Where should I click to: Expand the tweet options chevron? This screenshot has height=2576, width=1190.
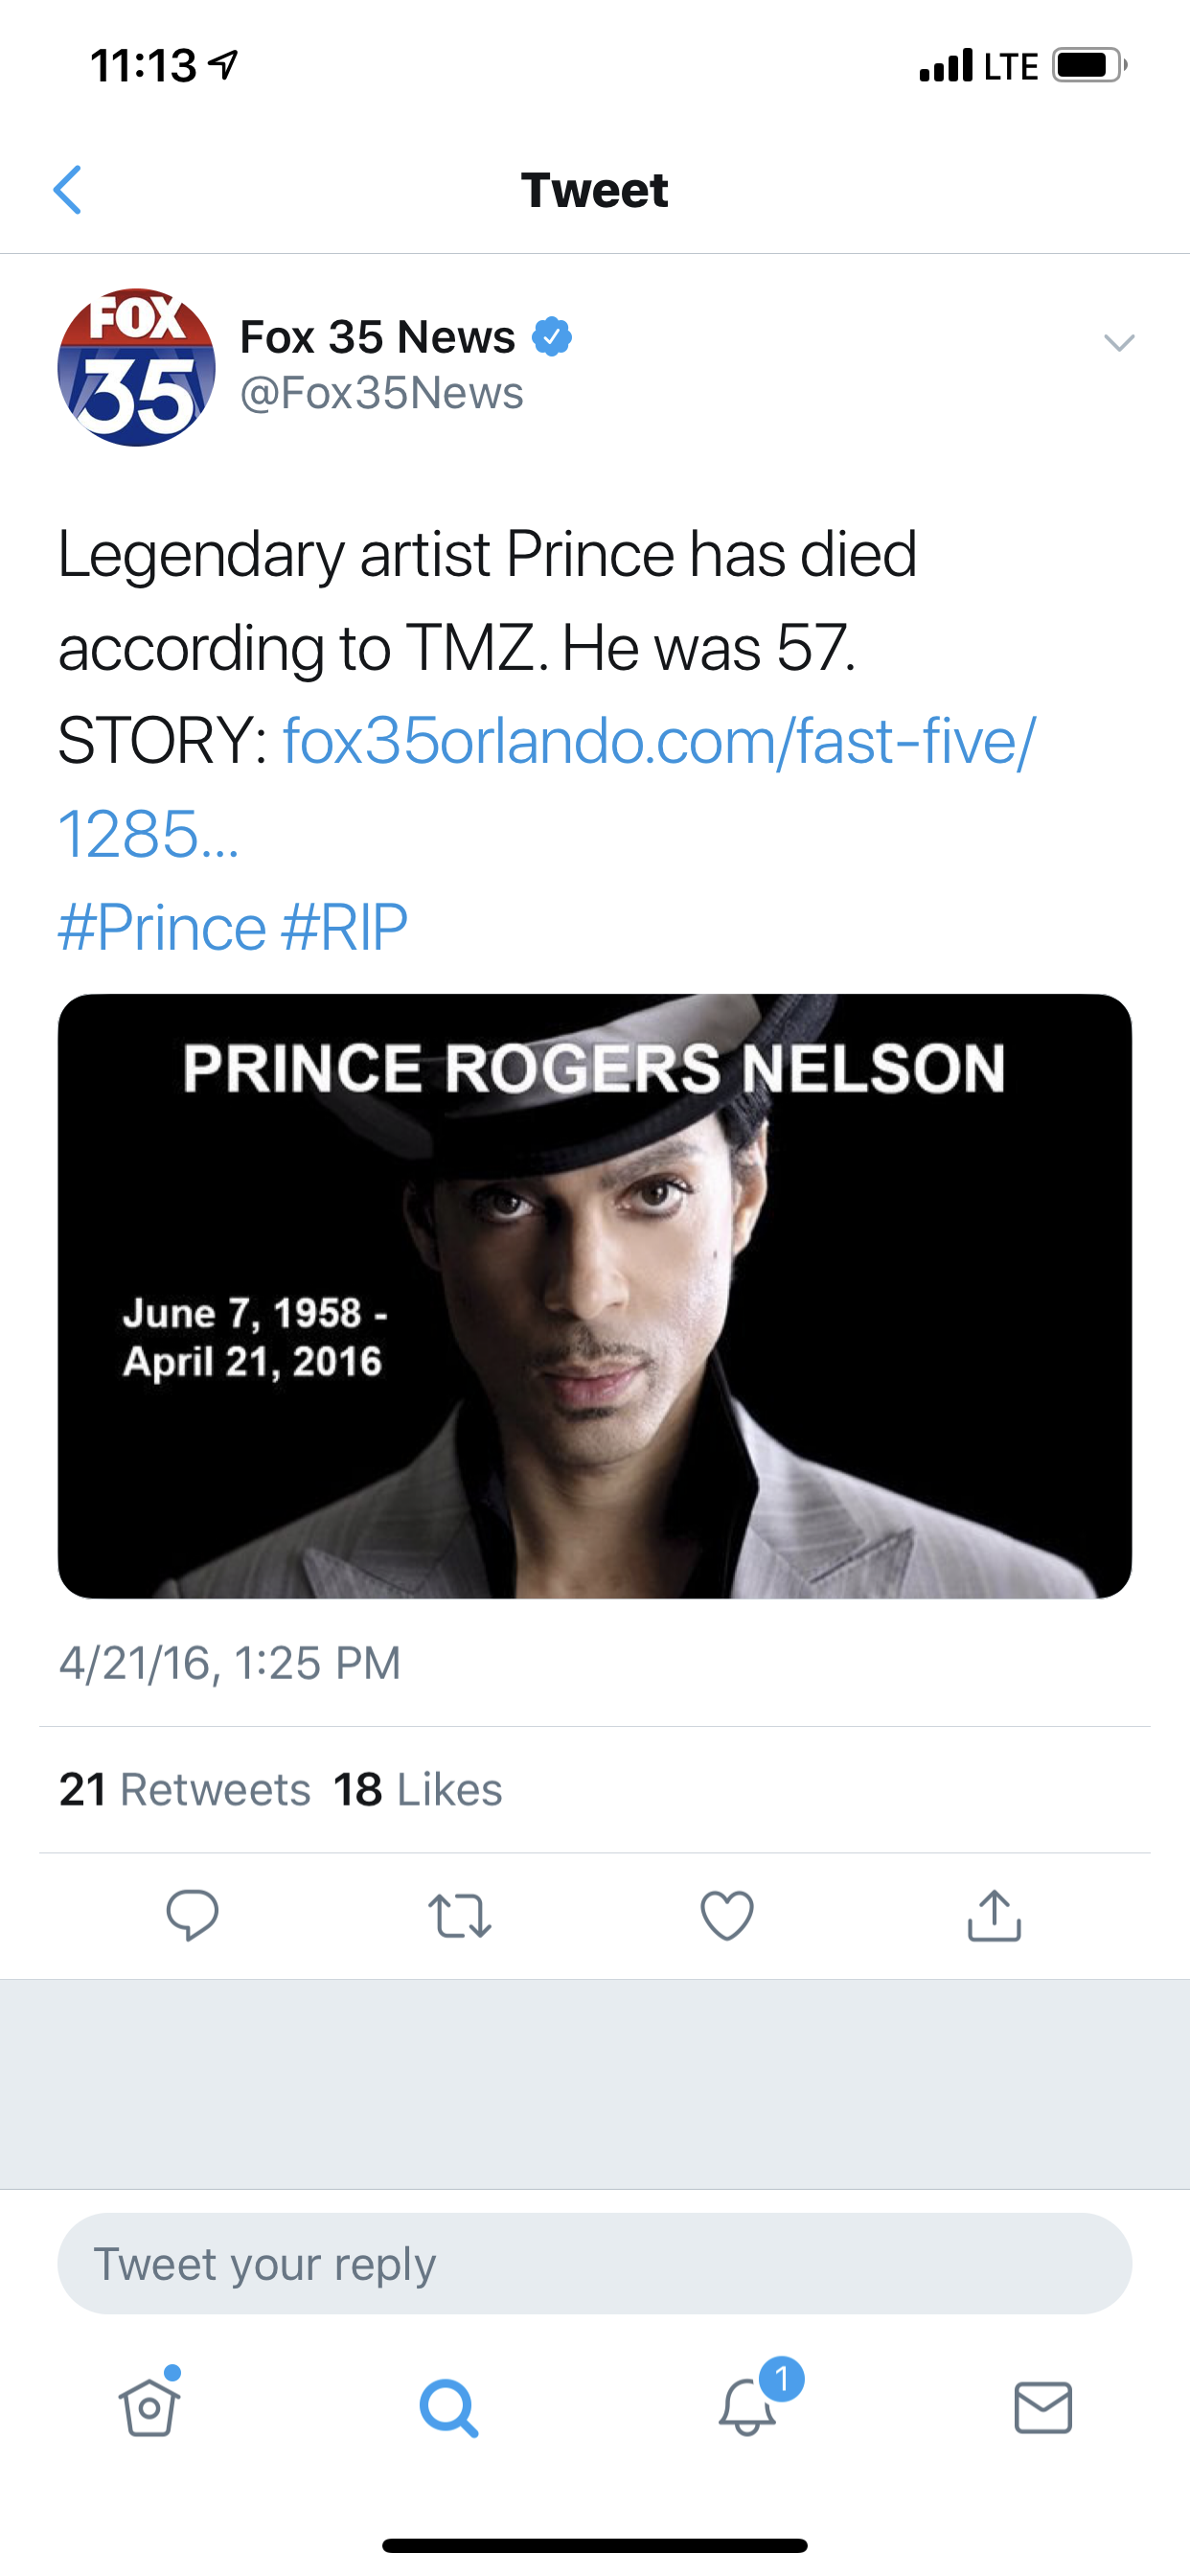(1119, 343)
